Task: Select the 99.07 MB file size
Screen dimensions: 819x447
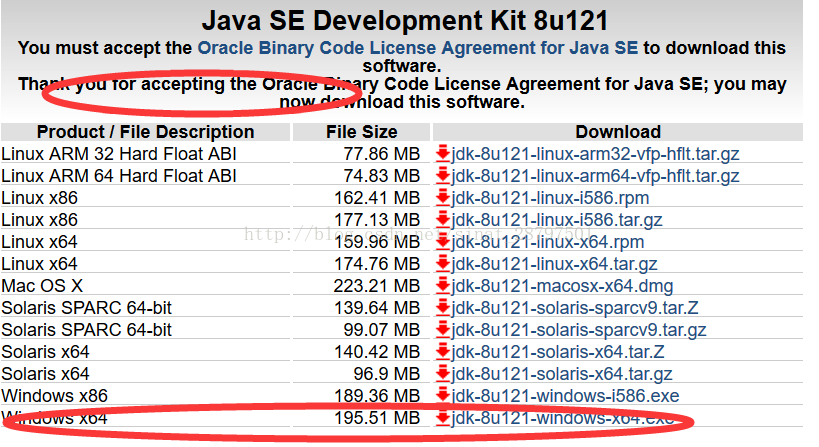Action: (381, 330)
